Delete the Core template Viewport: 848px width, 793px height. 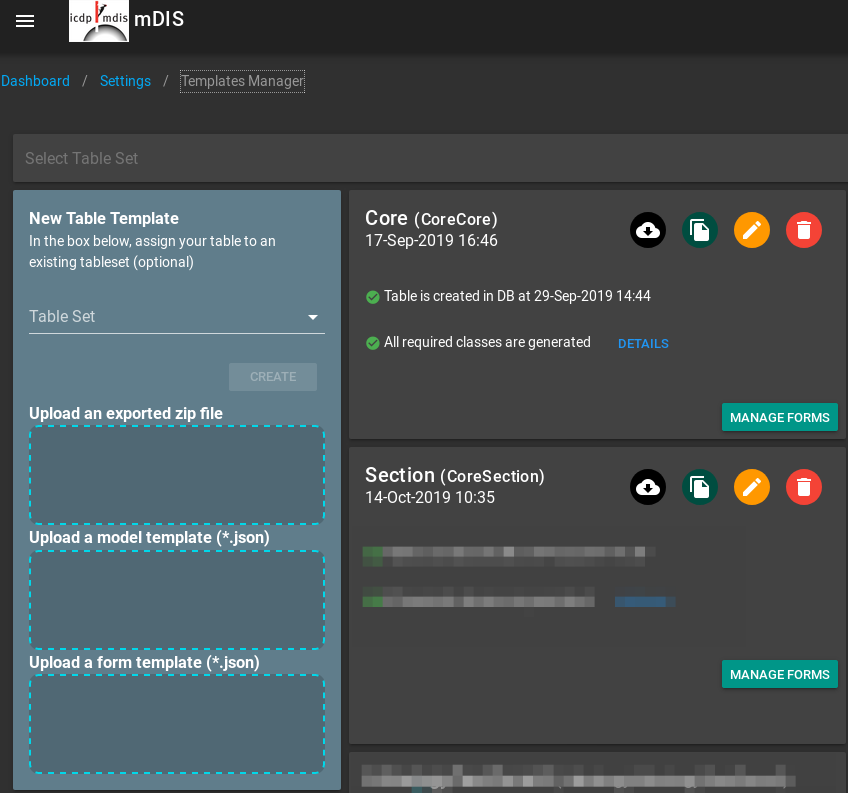point(804,231)
